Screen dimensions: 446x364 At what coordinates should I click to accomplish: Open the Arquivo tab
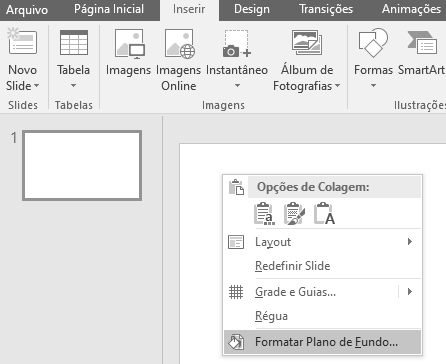coord(27,9)
